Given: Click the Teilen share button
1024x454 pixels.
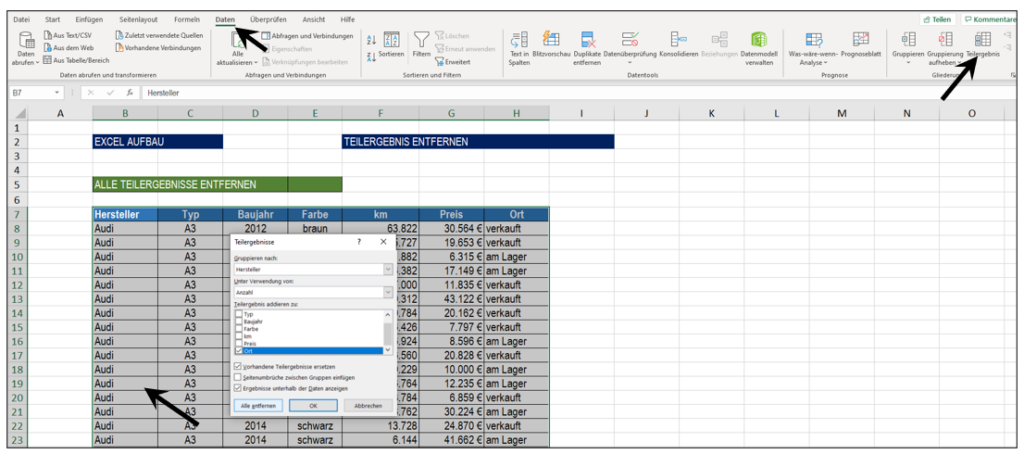Looking at the screenshot, I should (937, 20).
